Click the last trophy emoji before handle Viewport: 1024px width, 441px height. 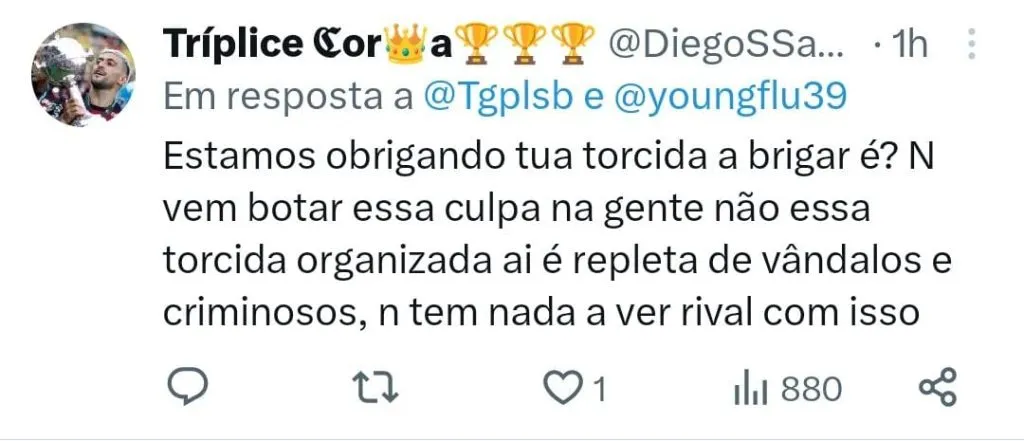572,43
